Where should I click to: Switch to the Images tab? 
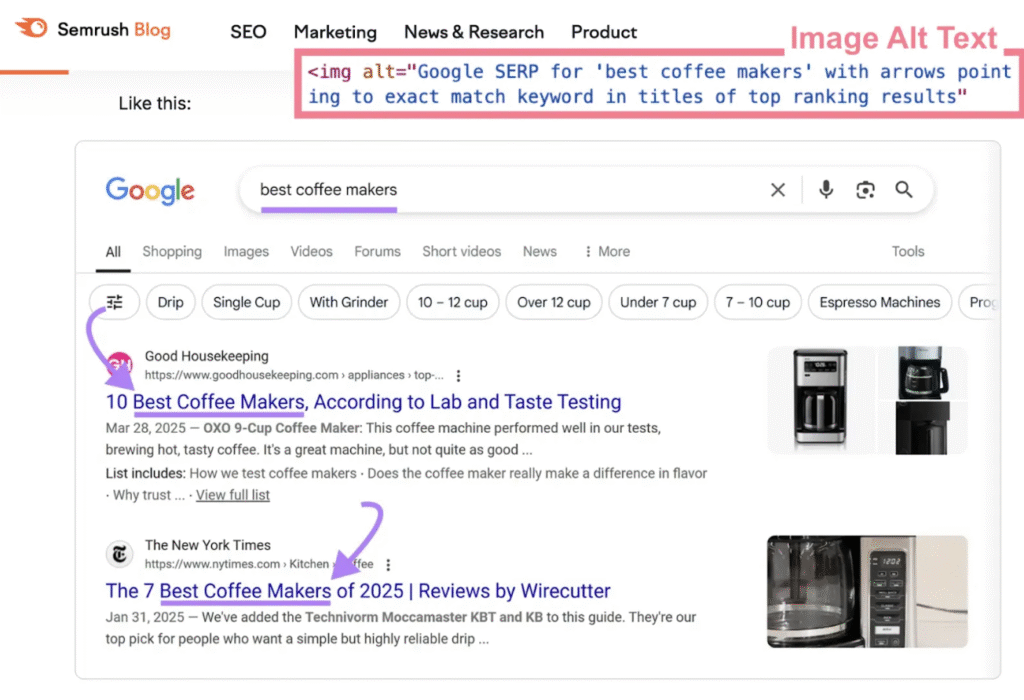click(x=246, y=251)
